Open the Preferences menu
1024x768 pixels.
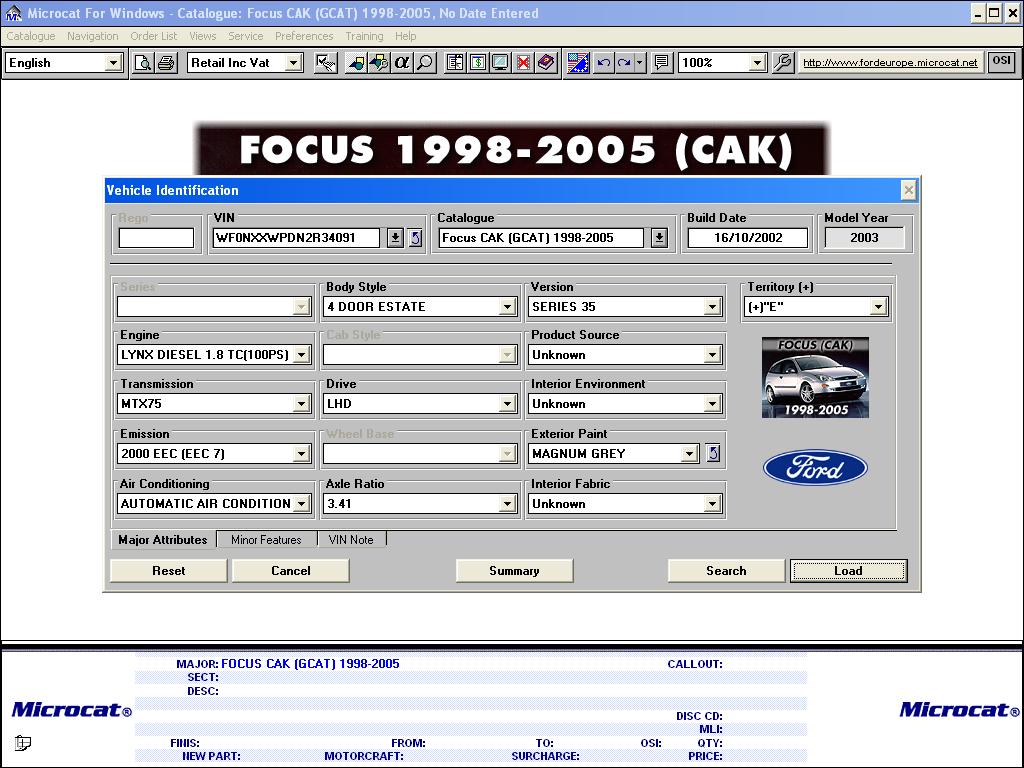click(304, 36)
